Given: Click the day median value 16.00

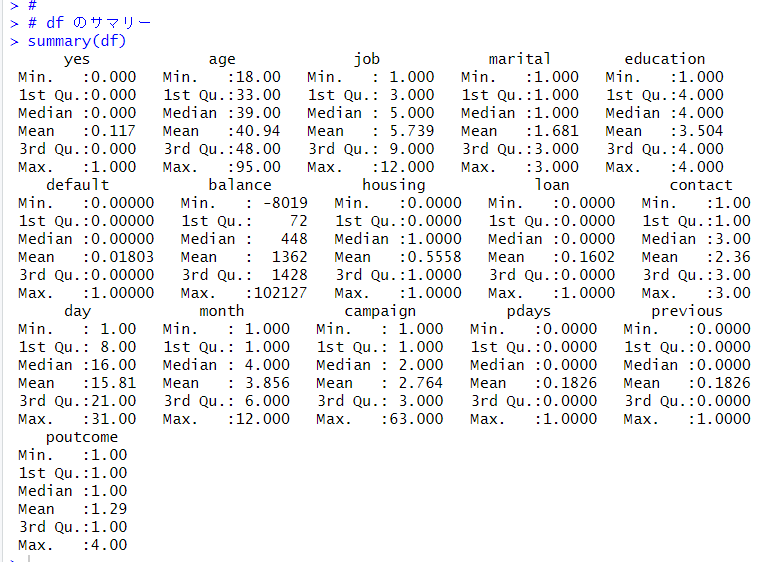Looking at the screenshot, I should pyautogui.click(x=114, y=365).
